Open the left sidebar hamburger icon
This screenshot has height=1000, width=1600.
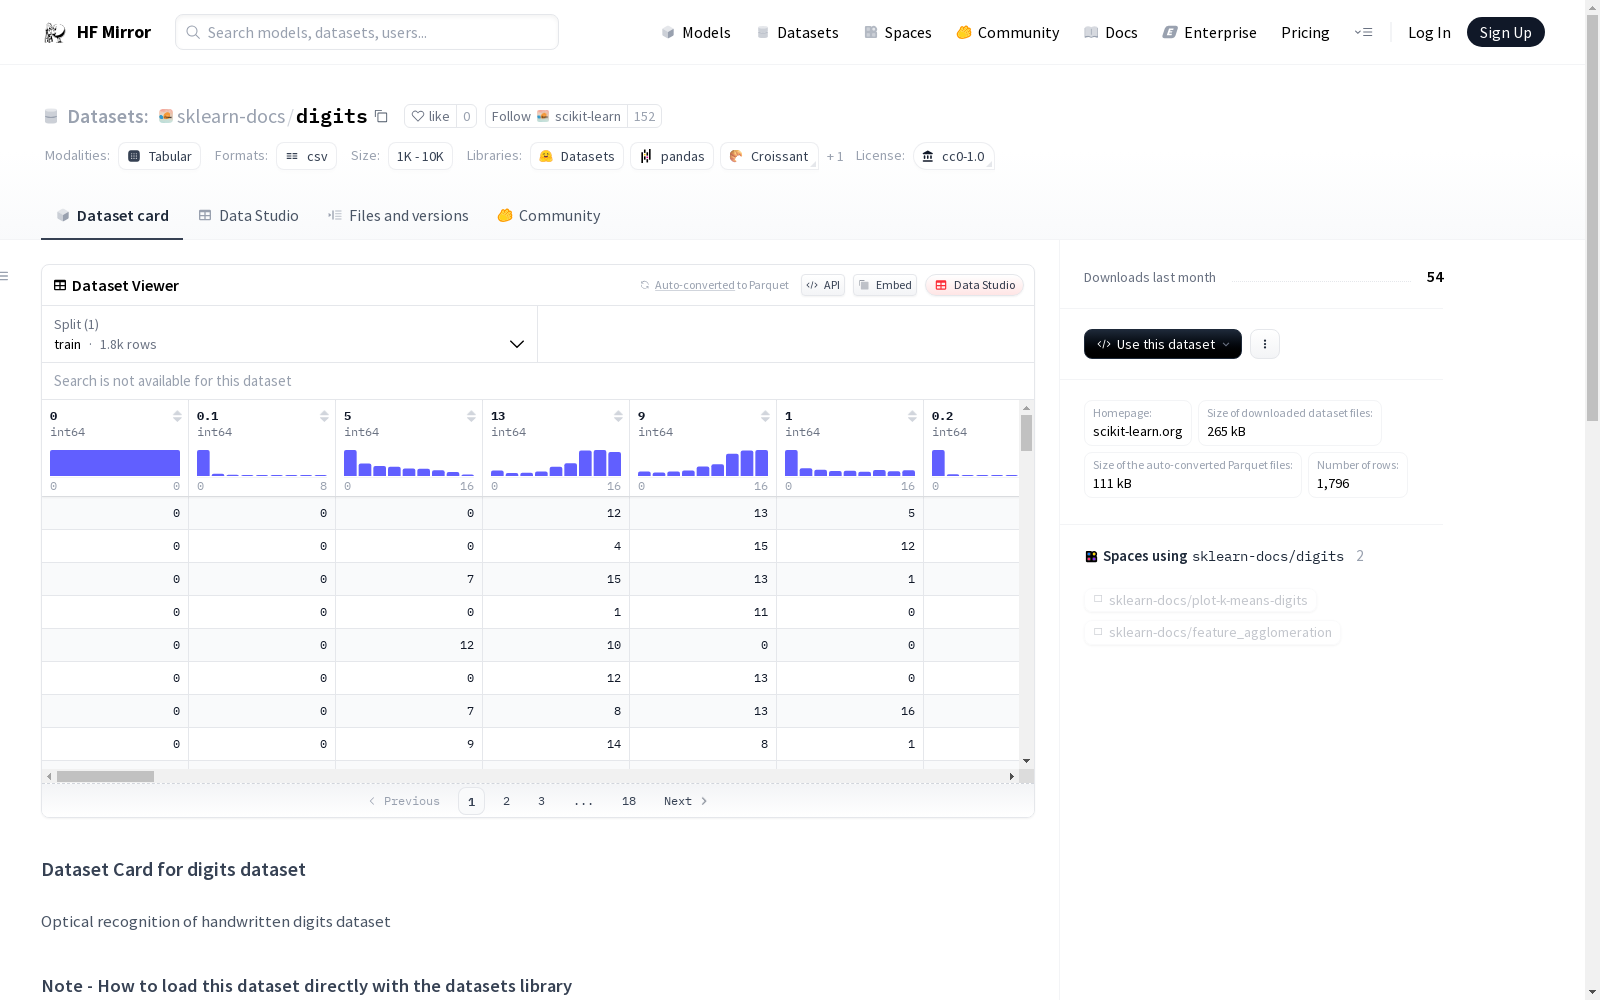(x=5, y=276)
